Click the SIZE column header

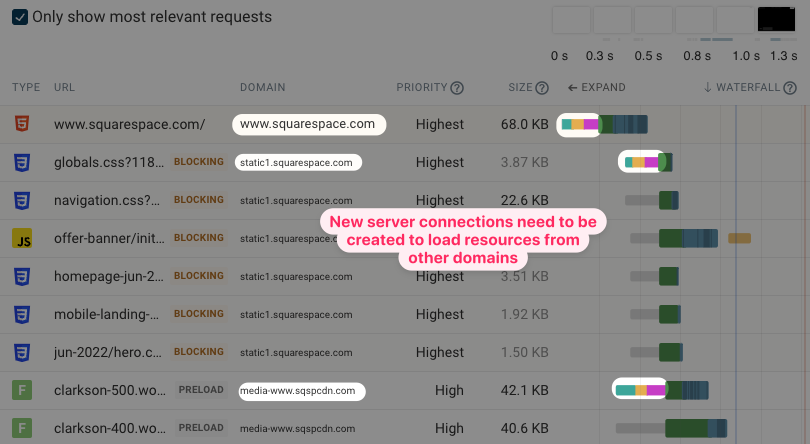[x=520, y=87]
